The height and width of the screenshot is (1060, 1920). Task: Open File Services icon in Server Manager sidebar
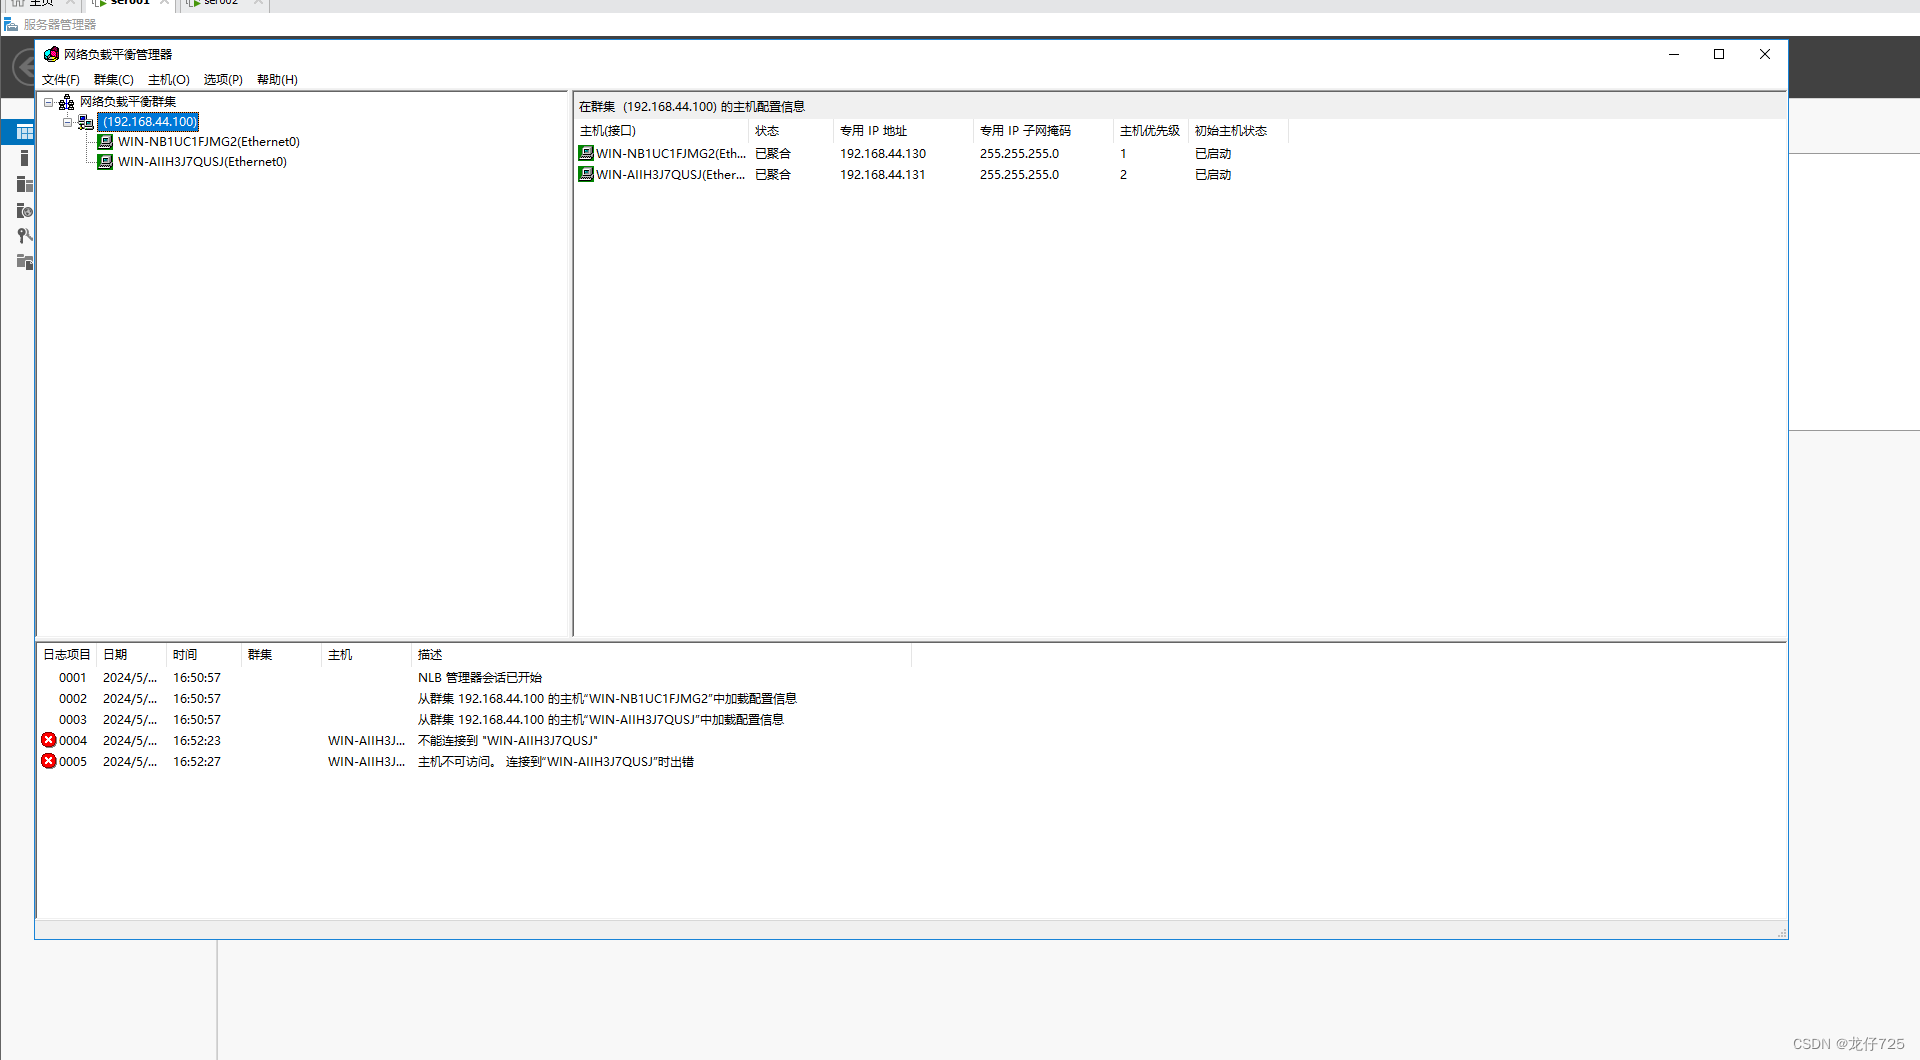[x=25, y=262]
